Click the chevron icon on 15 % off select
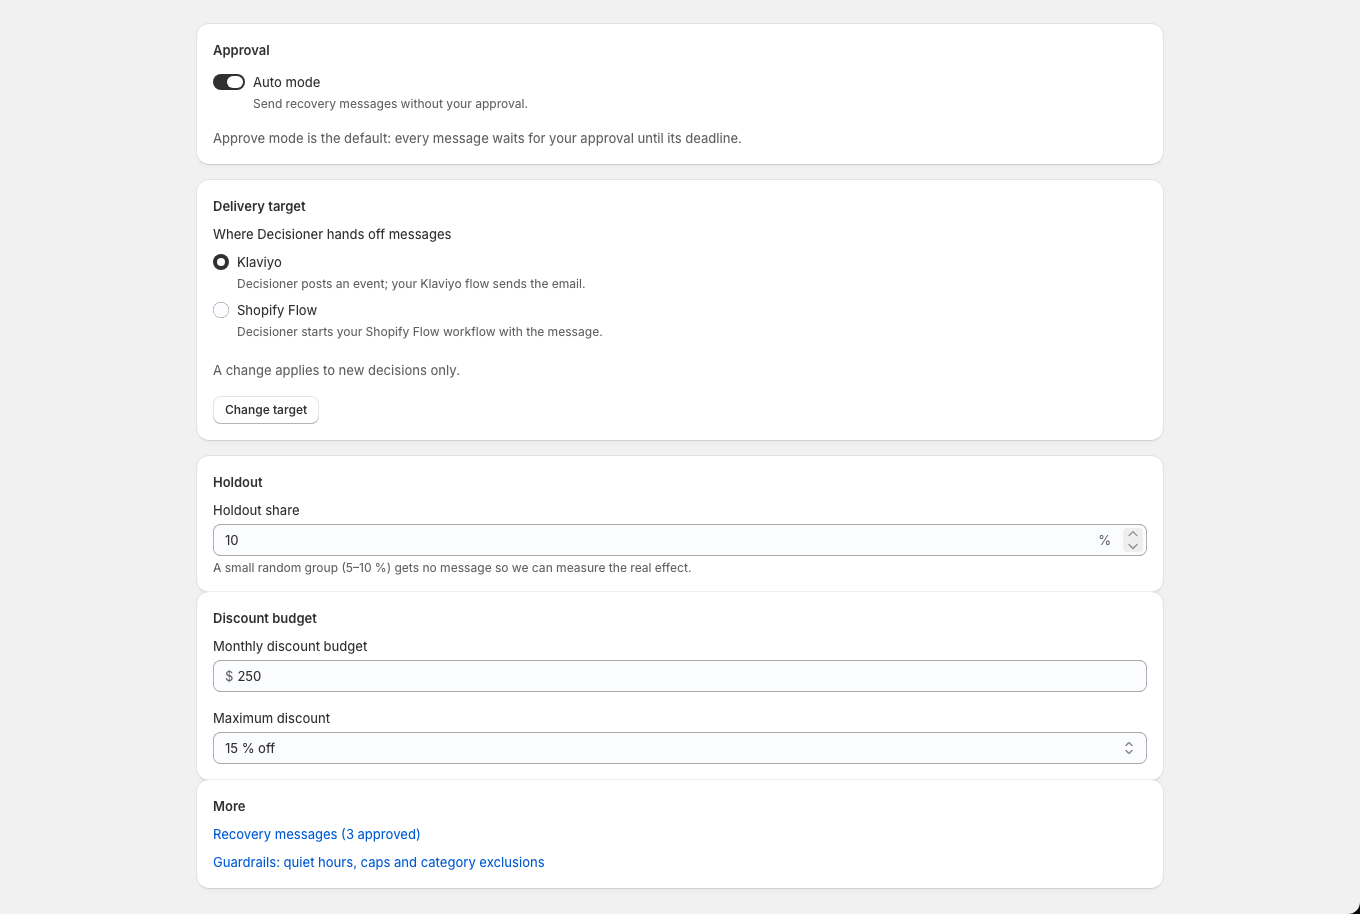 [1128, 748]
